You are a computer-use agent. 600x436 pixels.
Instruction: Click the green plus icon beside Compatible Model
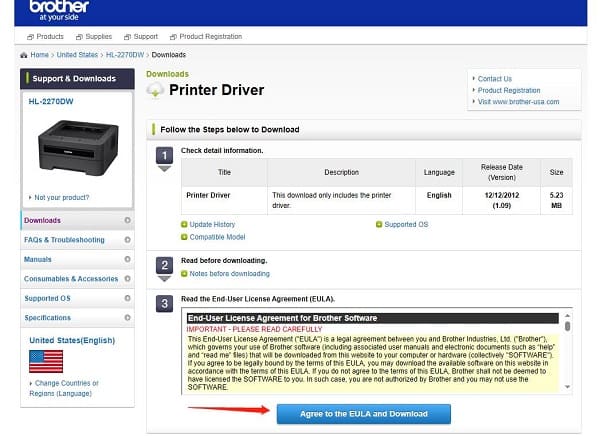[184, 237]
